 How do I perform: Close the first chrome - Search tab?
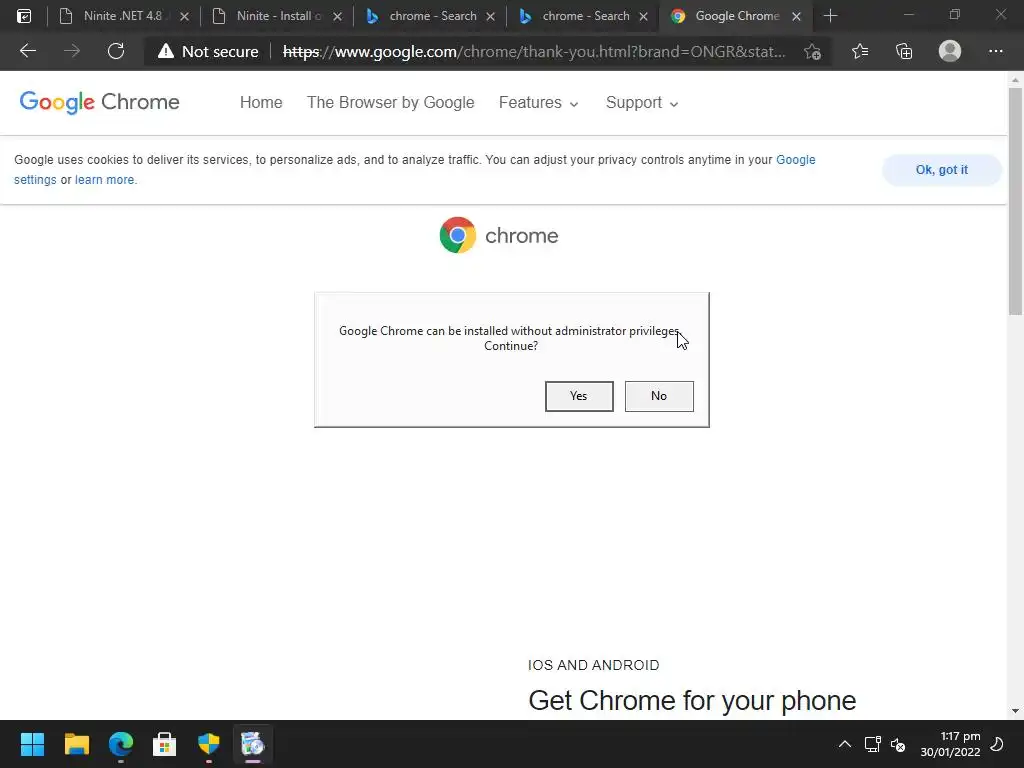[x=490, y=16]
